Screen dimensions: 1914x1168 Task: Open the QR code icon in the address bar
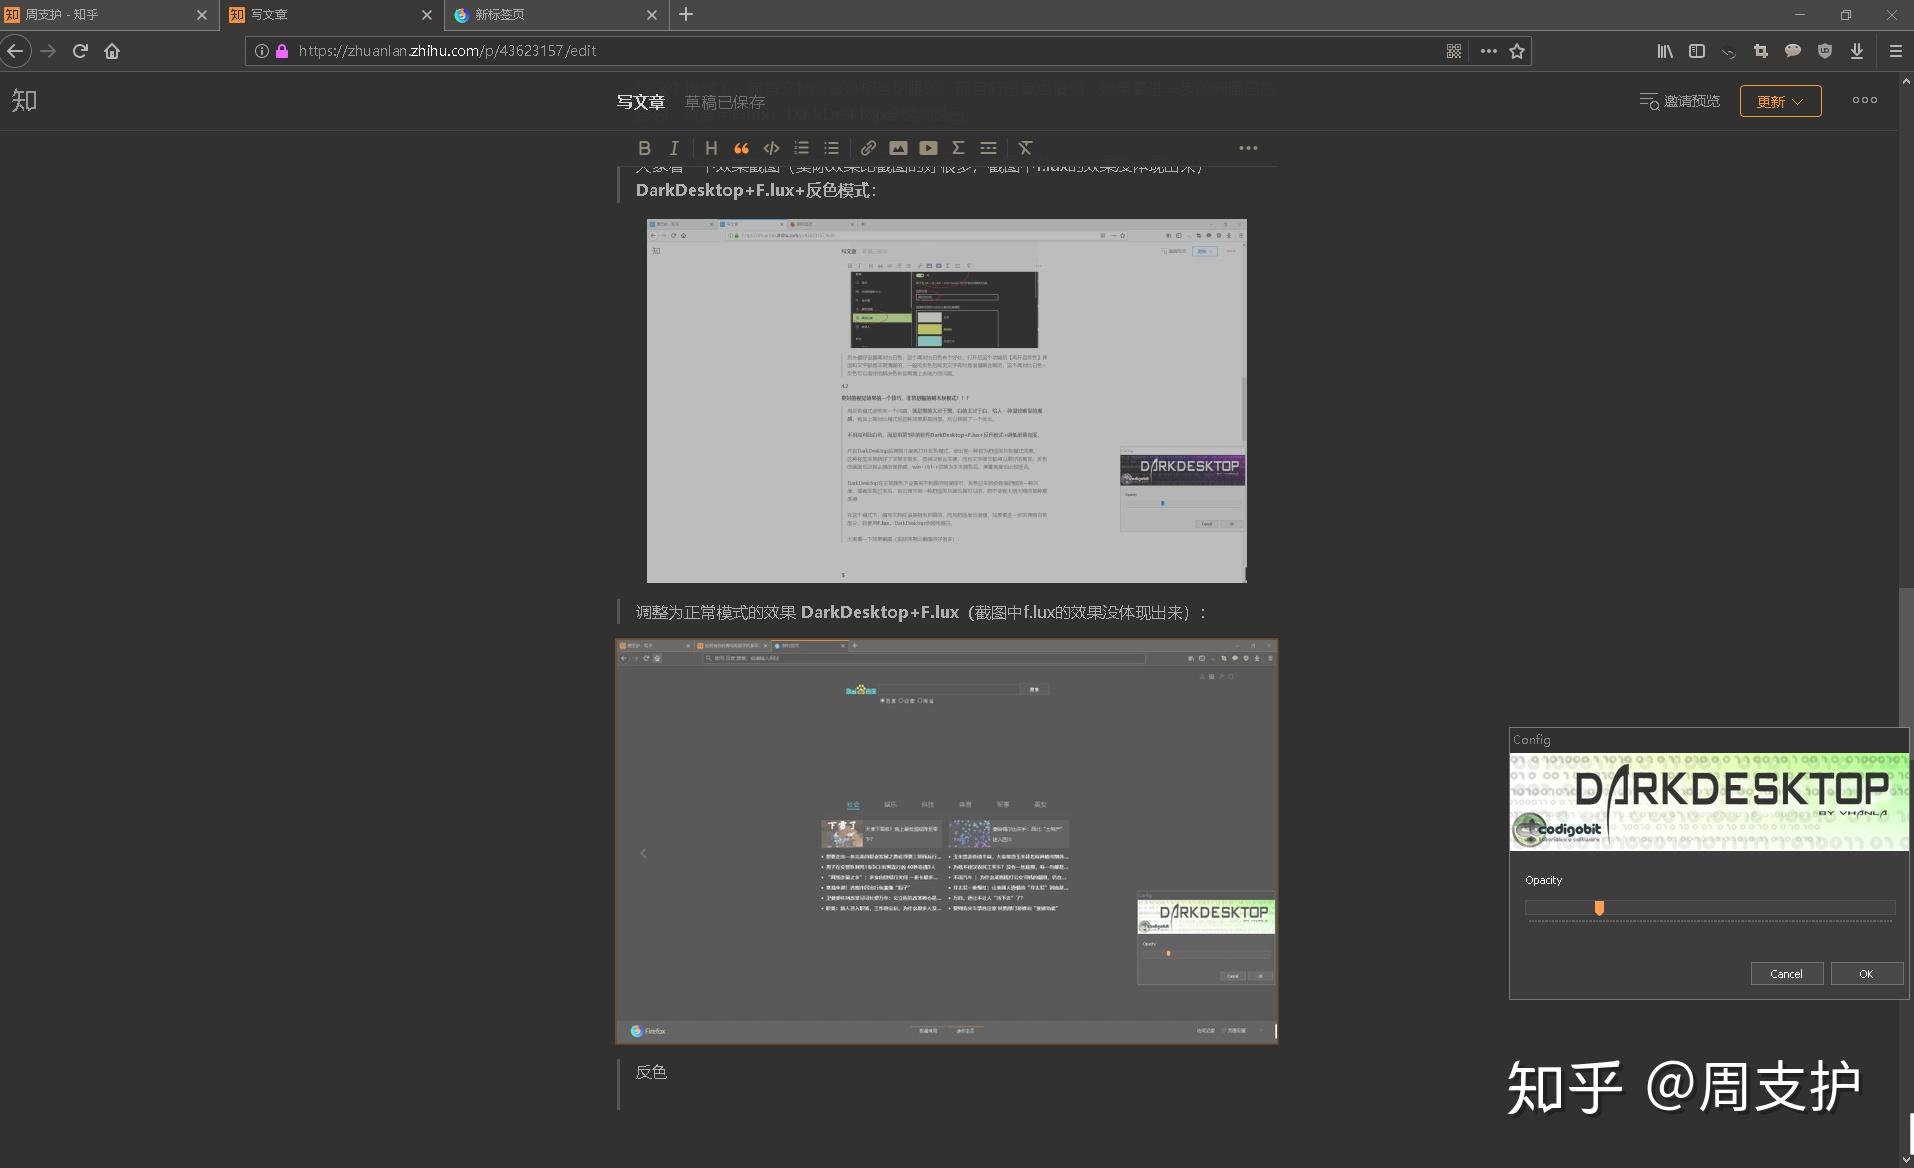tap(1454, 51)
